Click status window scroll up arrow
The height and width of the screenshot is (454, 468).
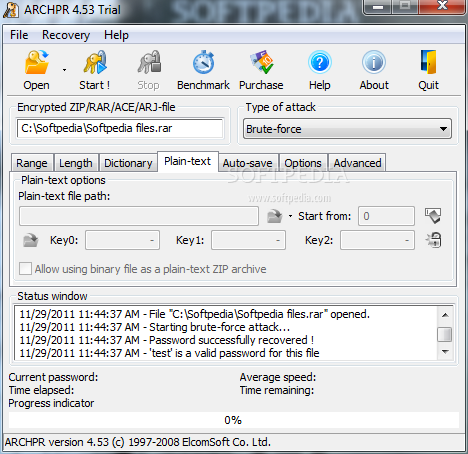pos(445,315)
